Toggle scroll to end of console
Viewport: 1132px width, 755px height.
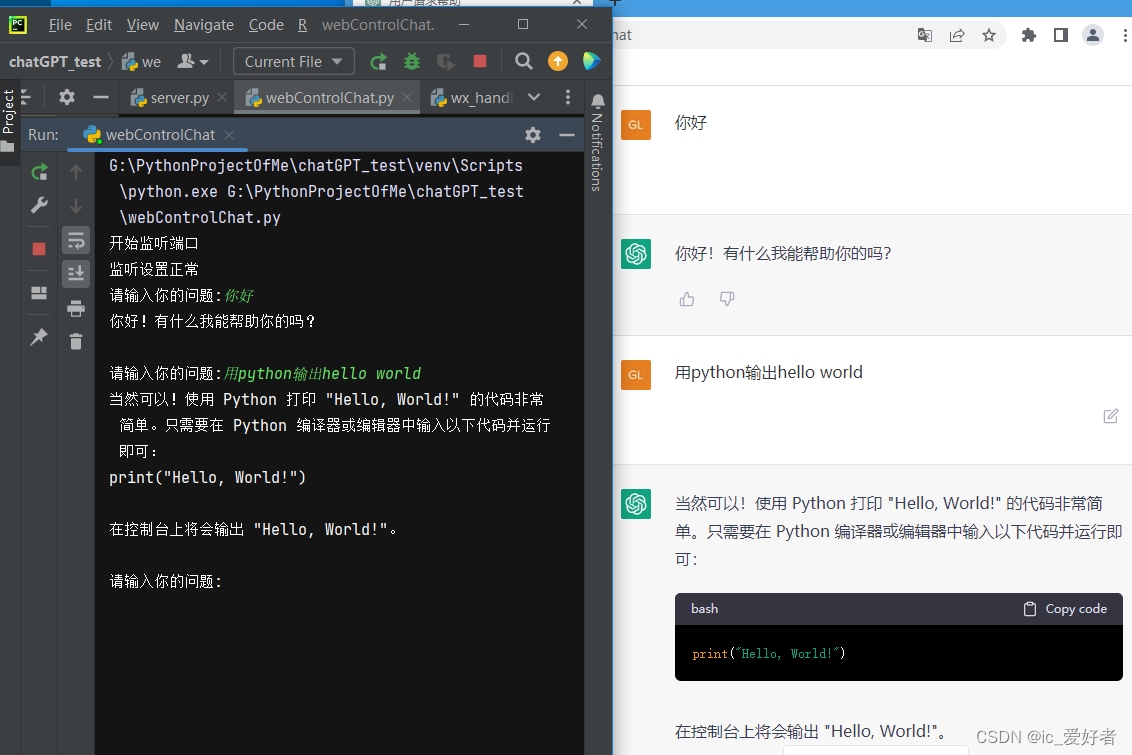76,274
